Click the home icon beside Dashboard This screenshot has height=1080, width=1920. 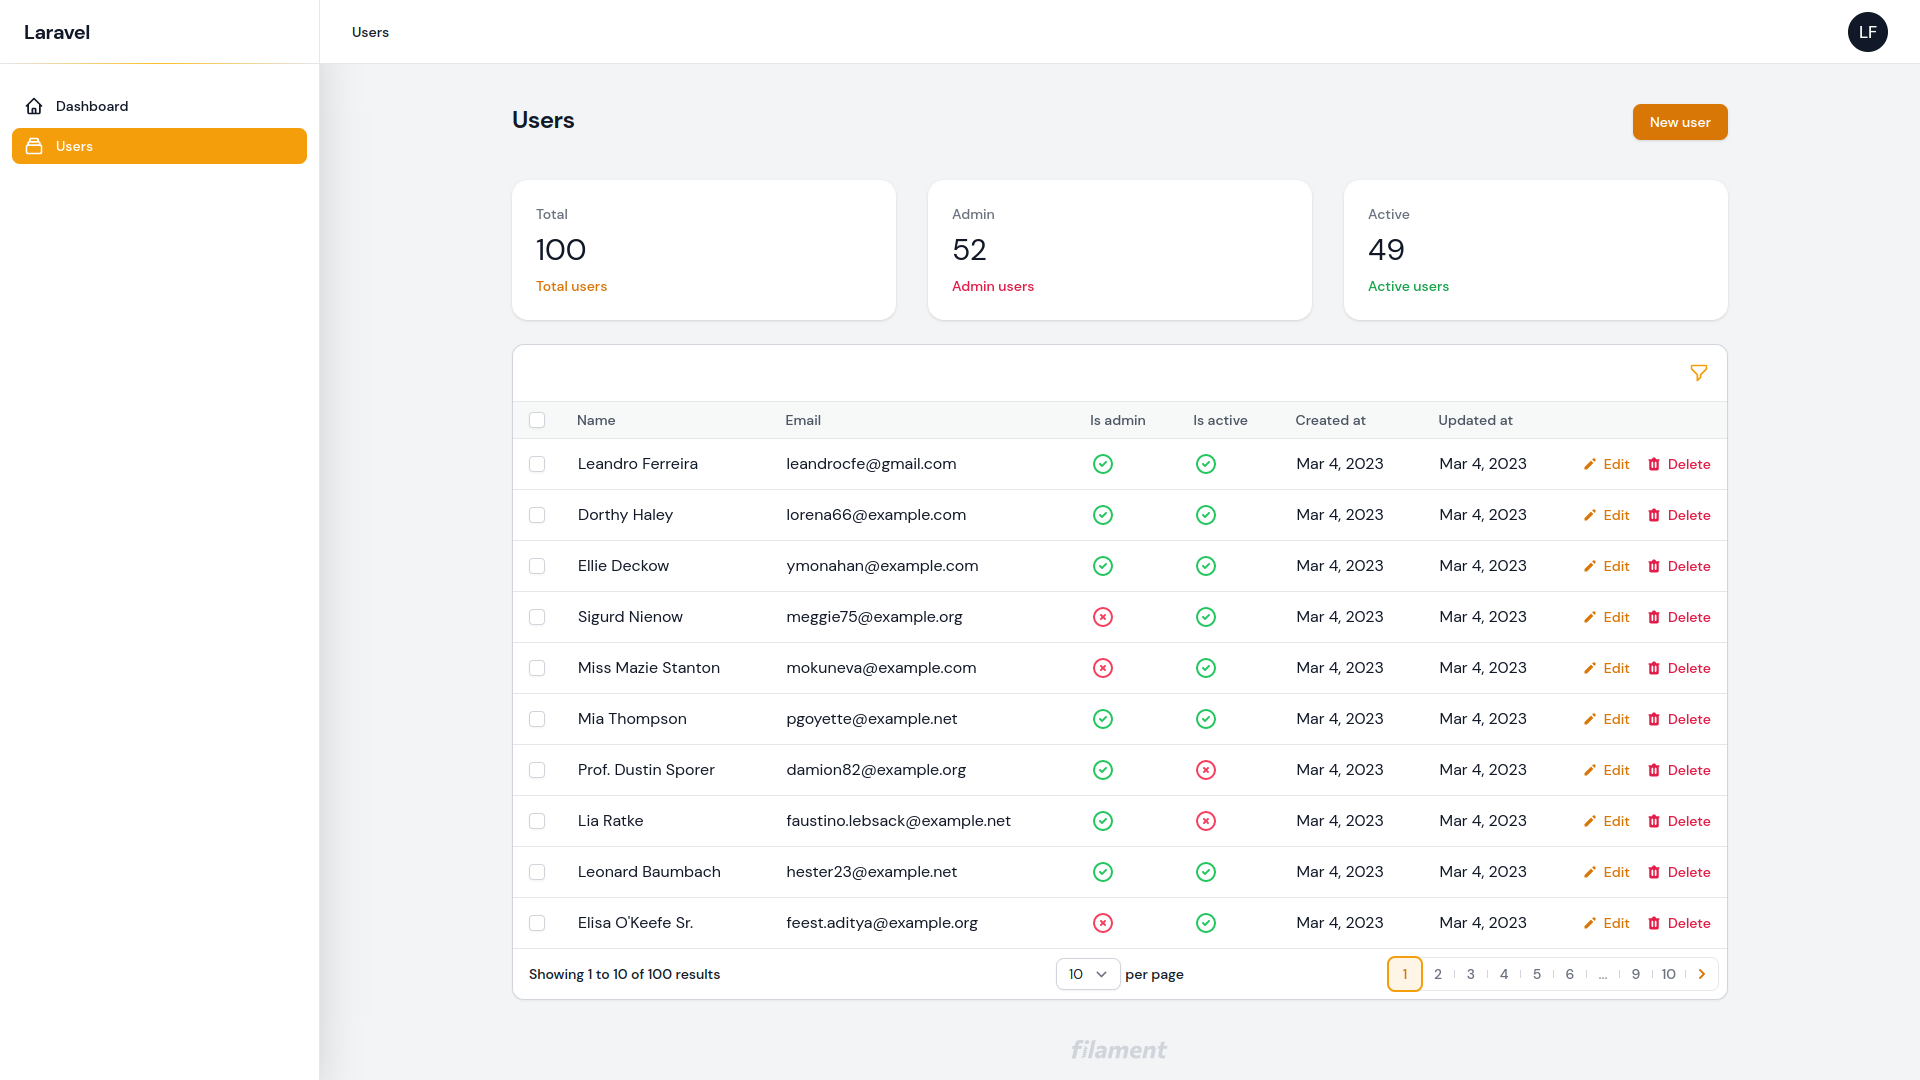click(x=34, y=105)
